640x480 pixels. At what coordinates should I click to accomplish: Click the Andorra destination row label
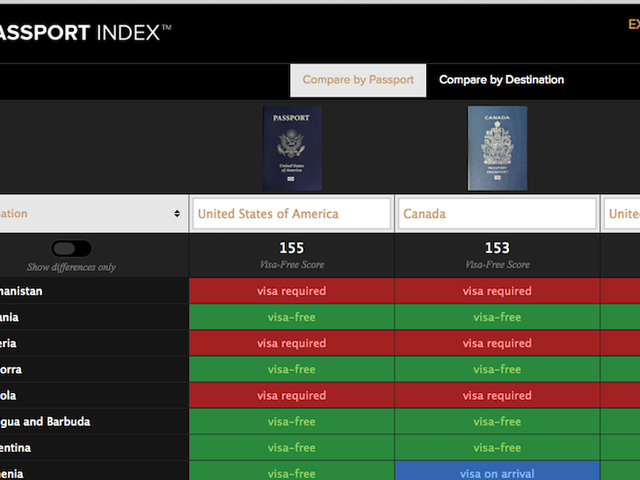[x=11, y=369]
